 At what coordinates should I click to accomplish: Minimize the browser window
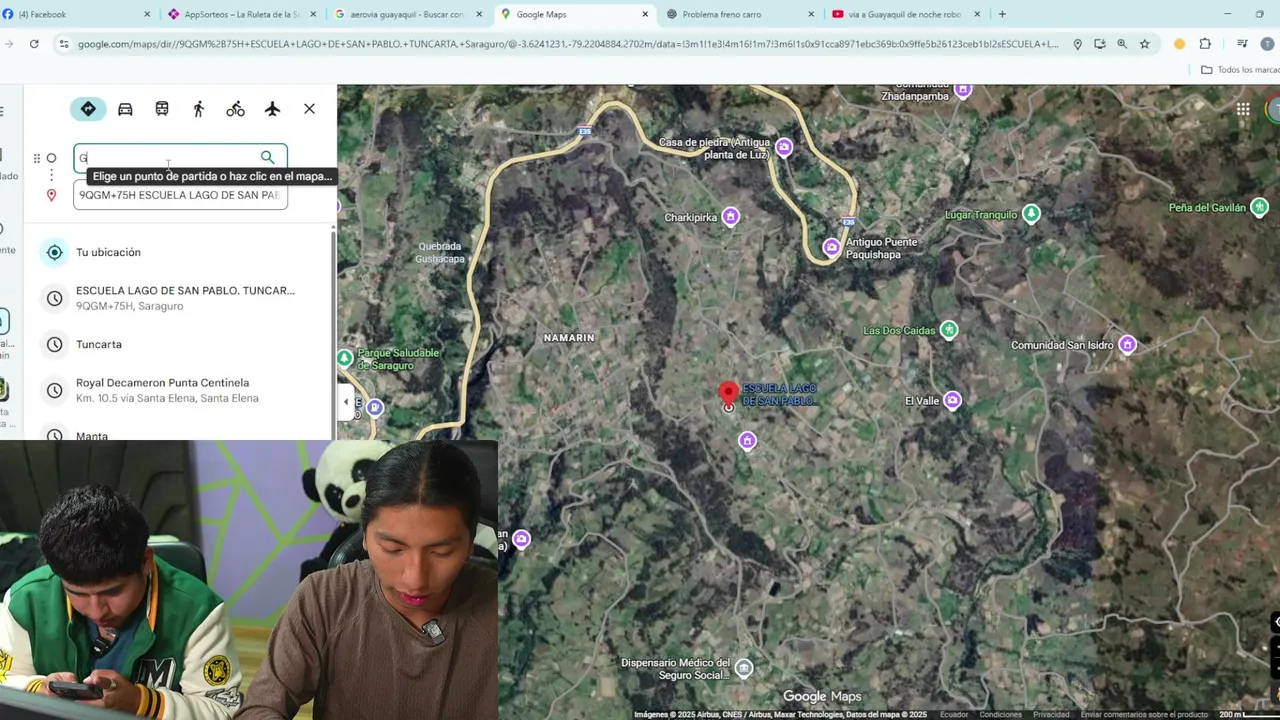tap(1227, 14)
